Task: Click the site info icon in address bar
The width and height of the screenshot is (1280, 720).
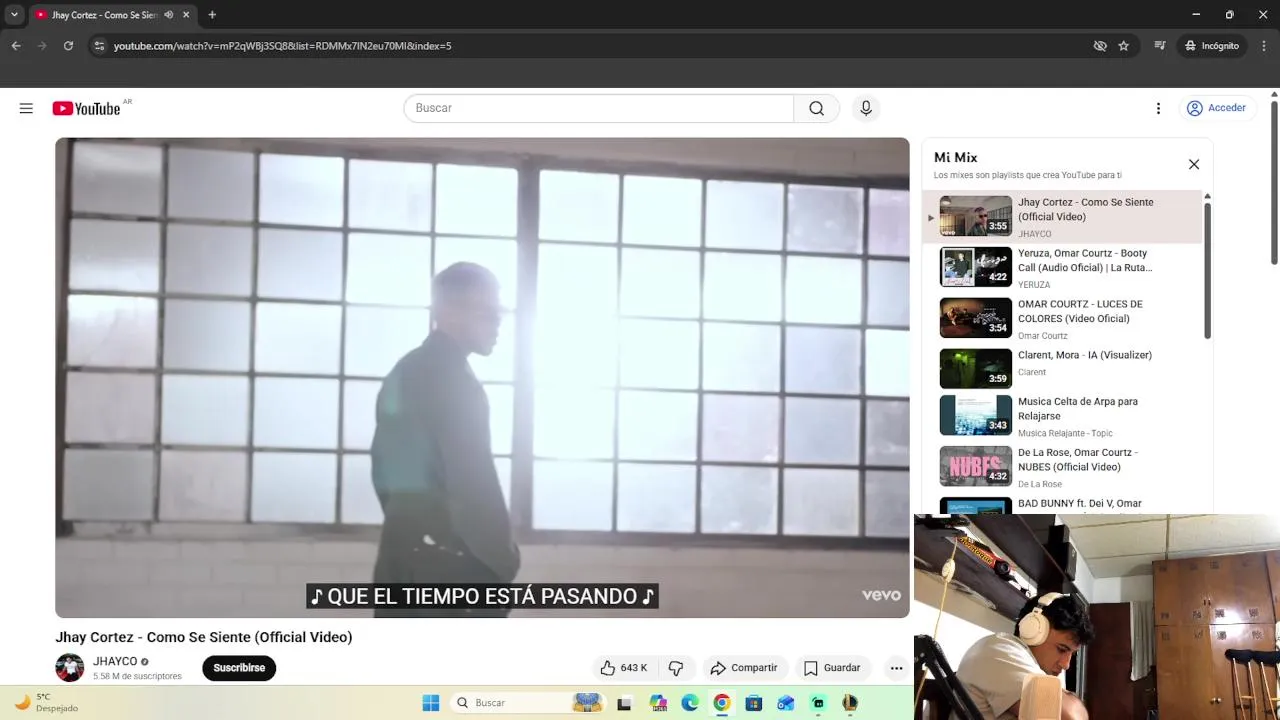Action: [98, 46]
